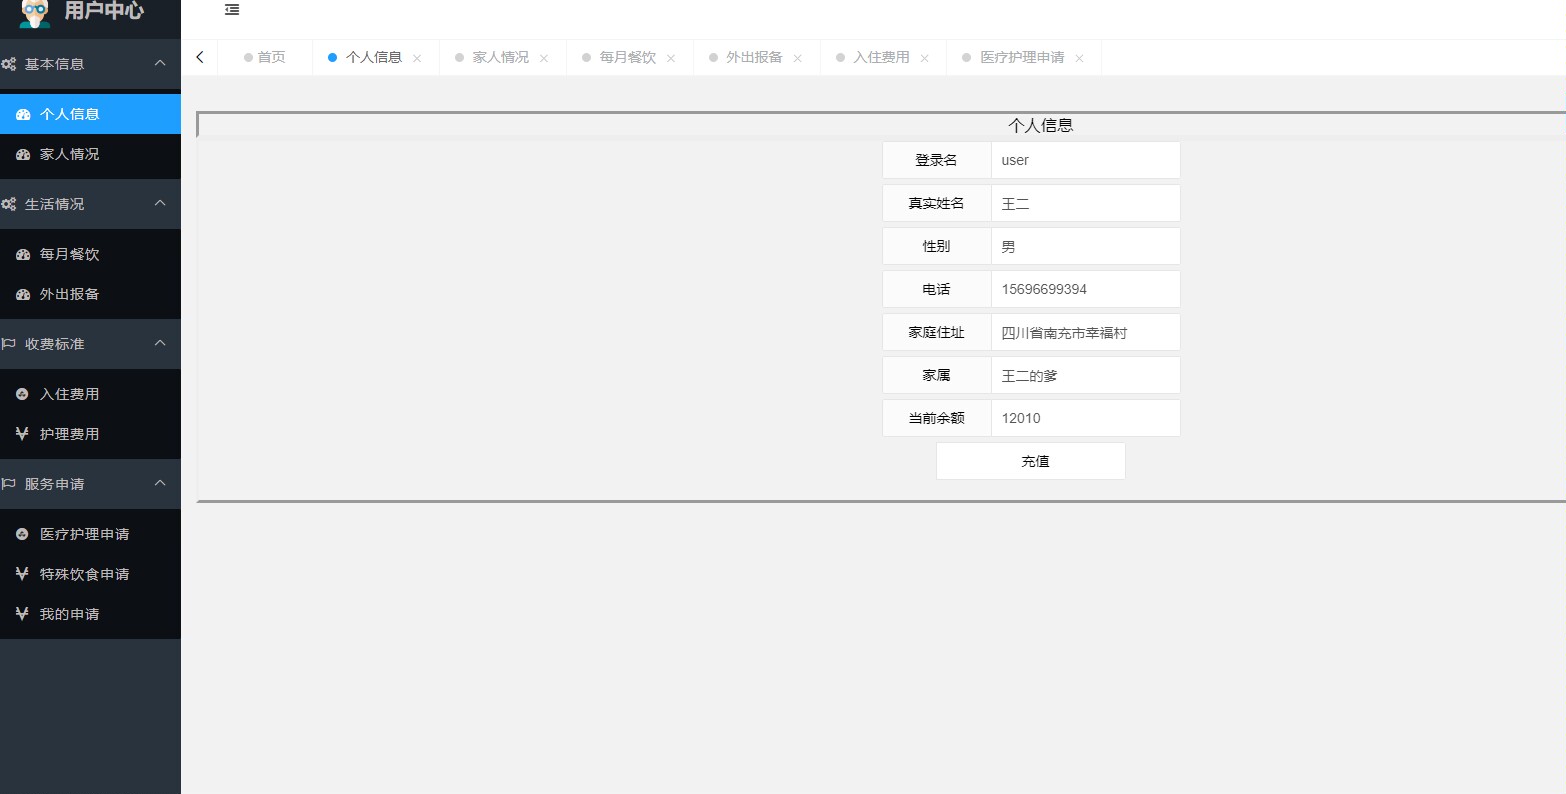1566x794 pixels.
Task: Switch to the 外出报备 tab
Action: click(x=755, y=57)
